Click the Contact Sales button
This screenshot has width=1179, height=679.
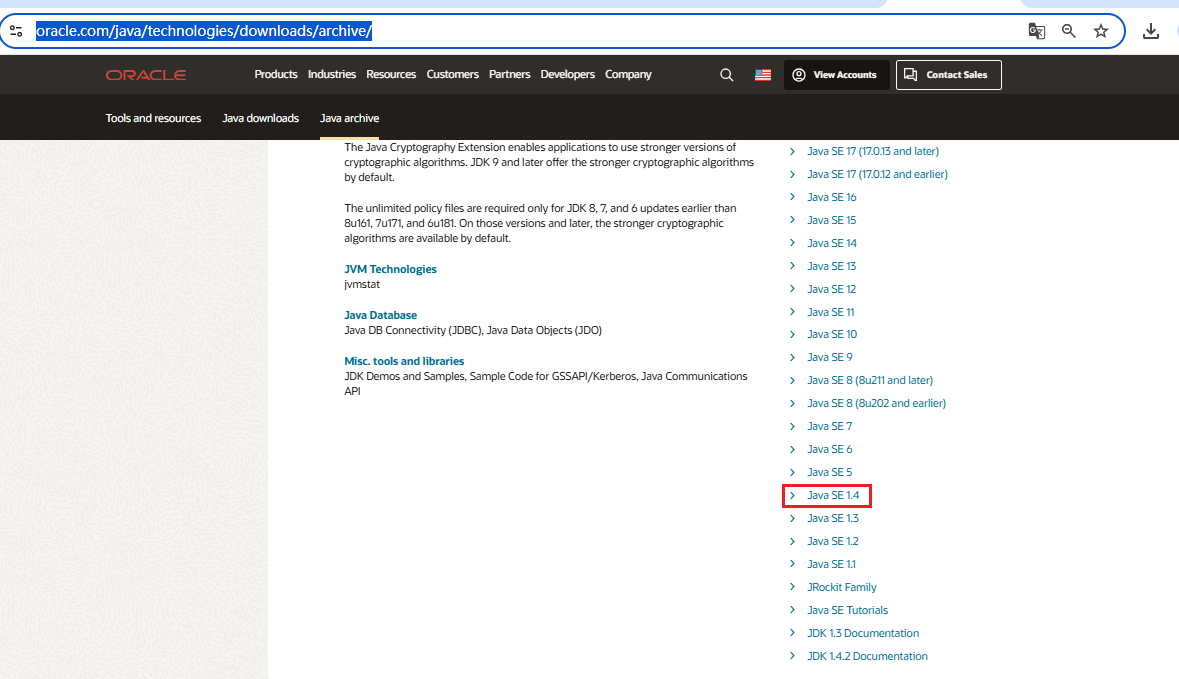click(x=948, y=75)
